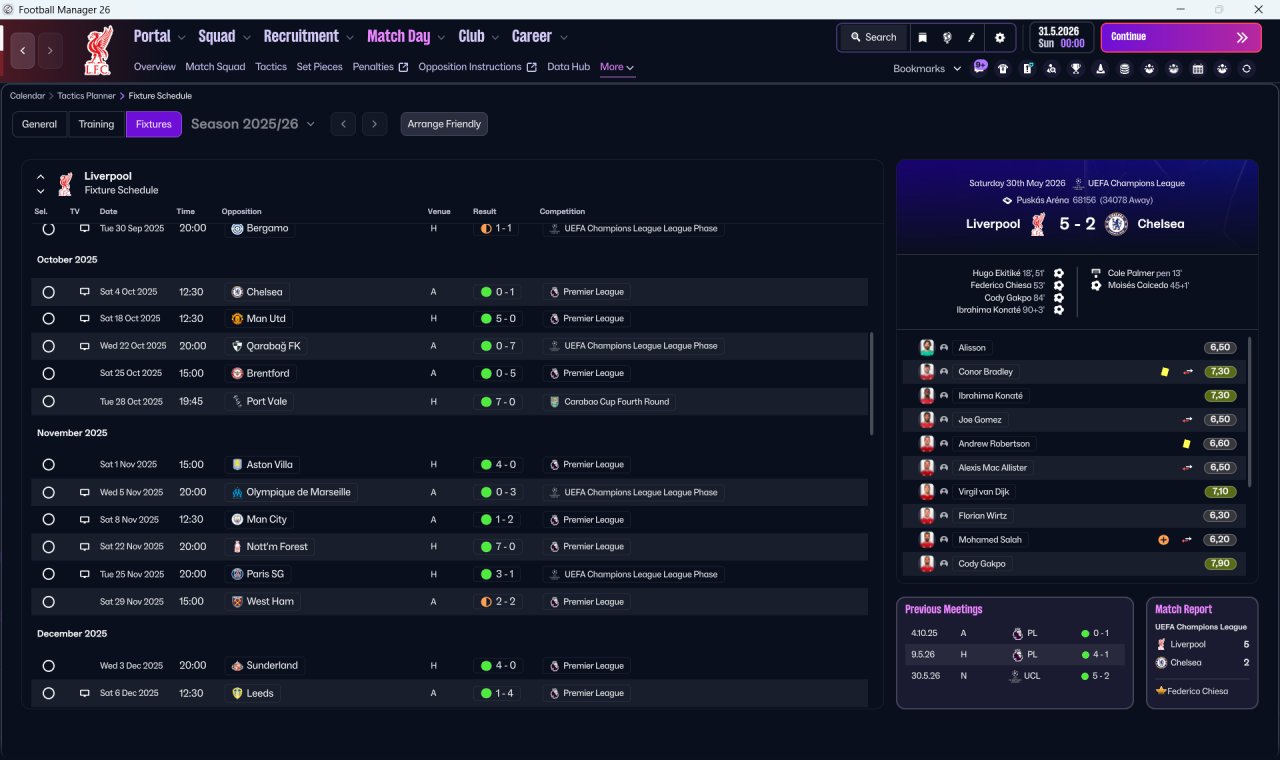The height and width of the screenshot is (760, 1280).
Task: Switch to the Training tab
Action: (x=96, y=124)
